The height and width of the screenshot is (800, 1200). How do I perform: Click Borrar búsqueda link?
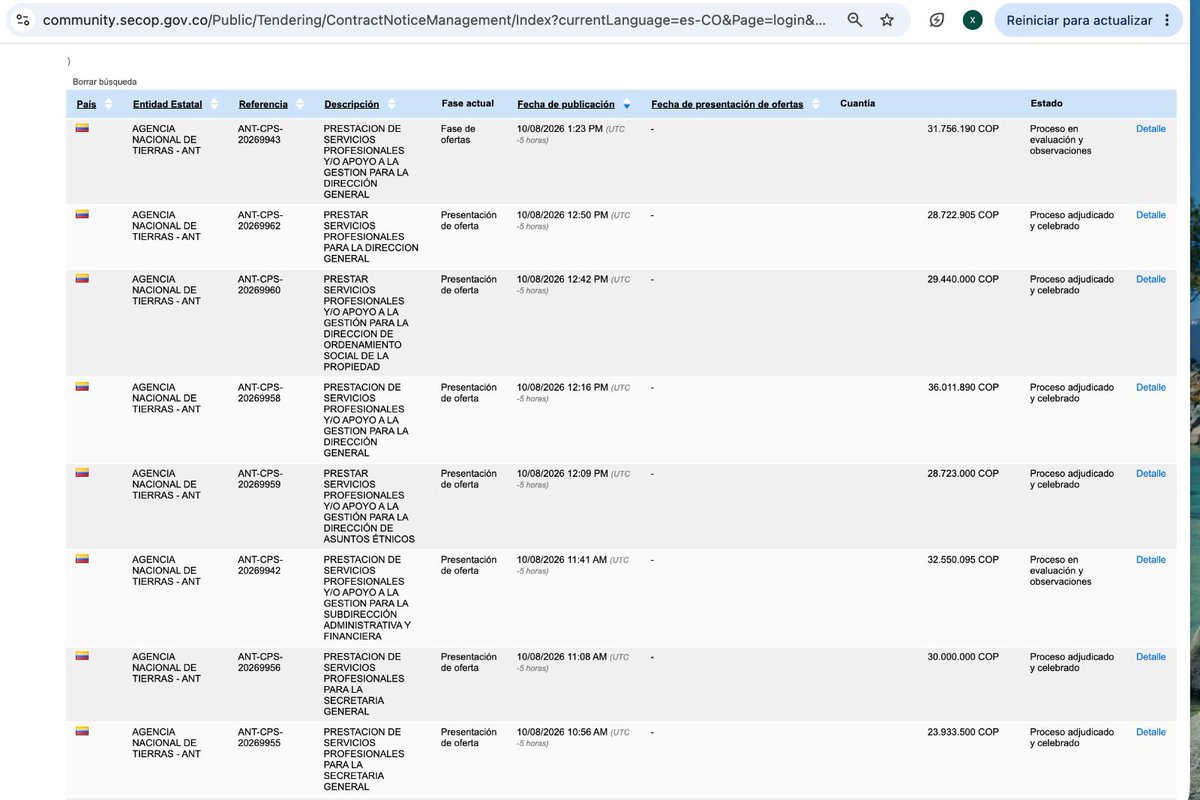105,81
